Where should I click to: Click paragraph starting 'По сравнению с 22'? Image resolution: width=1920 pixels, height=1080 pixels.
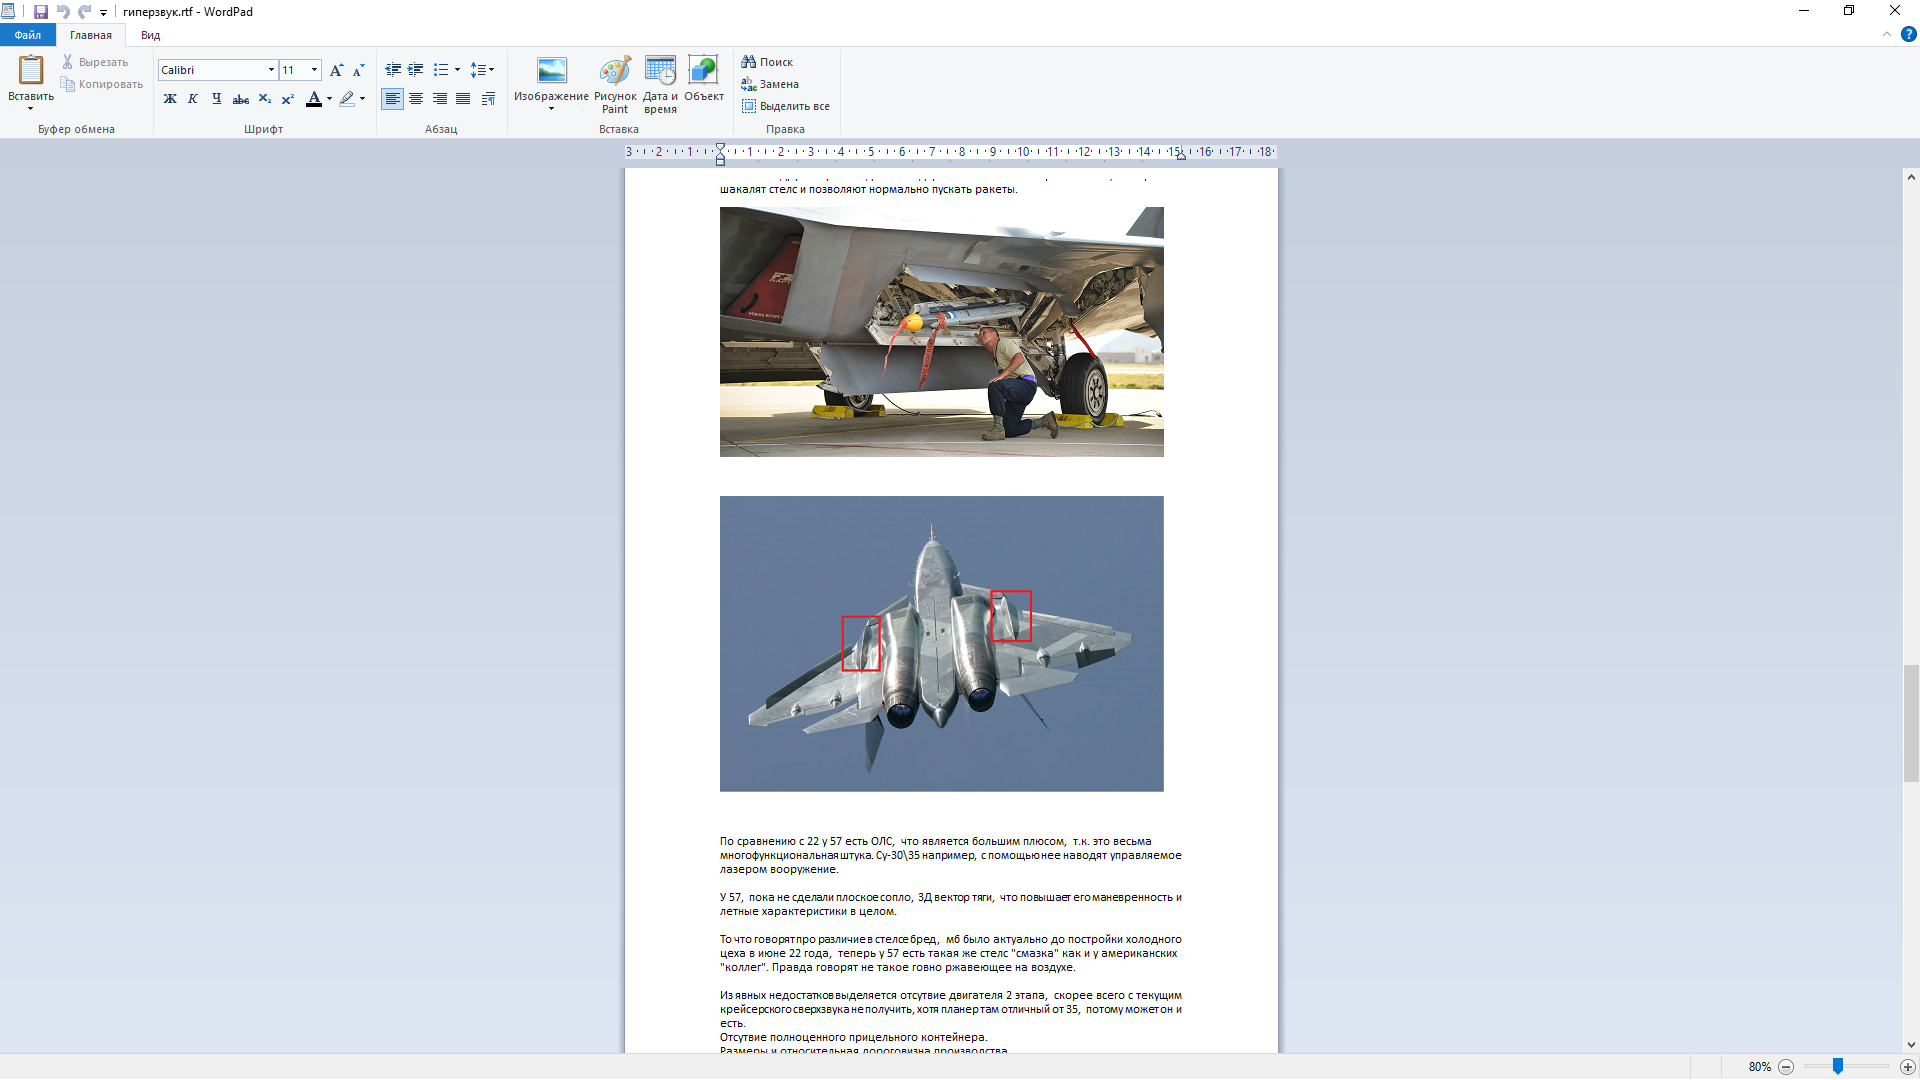point(950,855)
